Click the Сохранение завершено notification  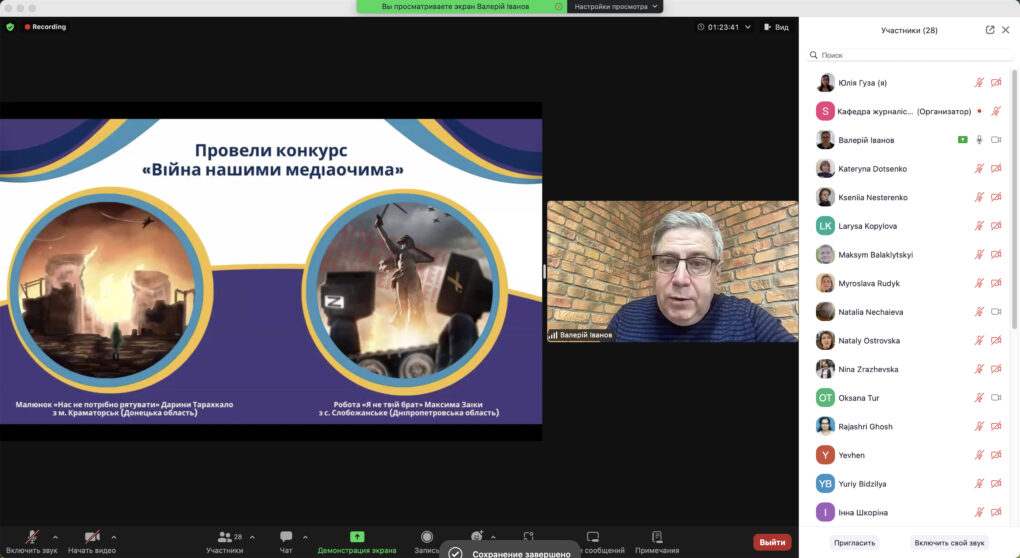click(x=511, y=551)
